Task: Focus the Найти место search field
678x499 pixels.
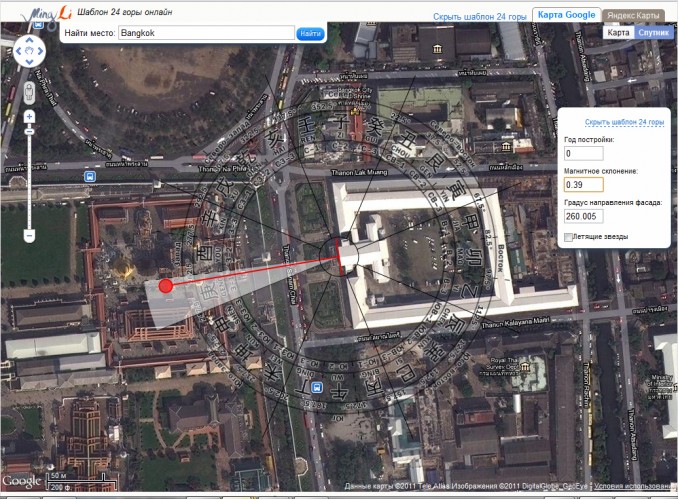Action: point(206,33)
